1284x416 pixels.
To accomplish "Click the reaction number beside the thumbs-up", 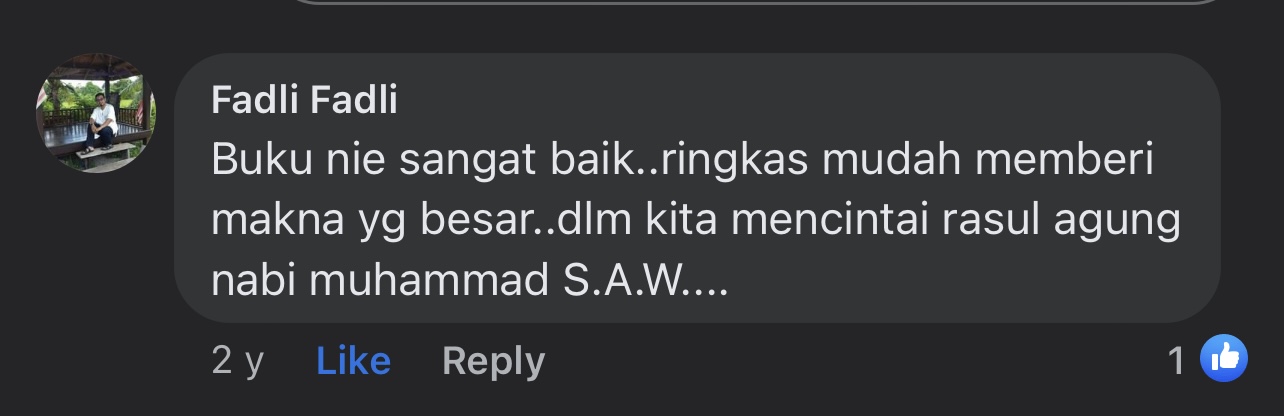I will (1176, 360).
